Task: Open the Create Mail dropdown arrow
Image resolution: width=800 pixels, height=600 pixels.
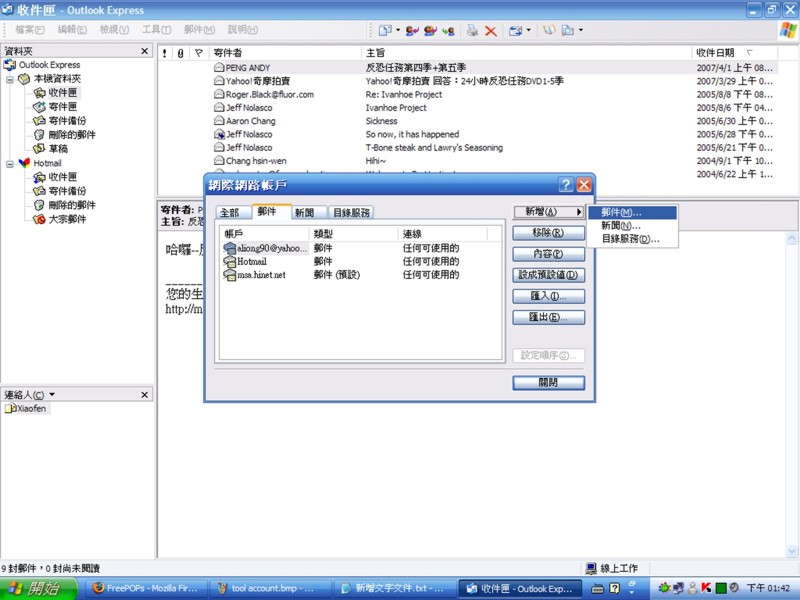Action: (x=398, y=30)
